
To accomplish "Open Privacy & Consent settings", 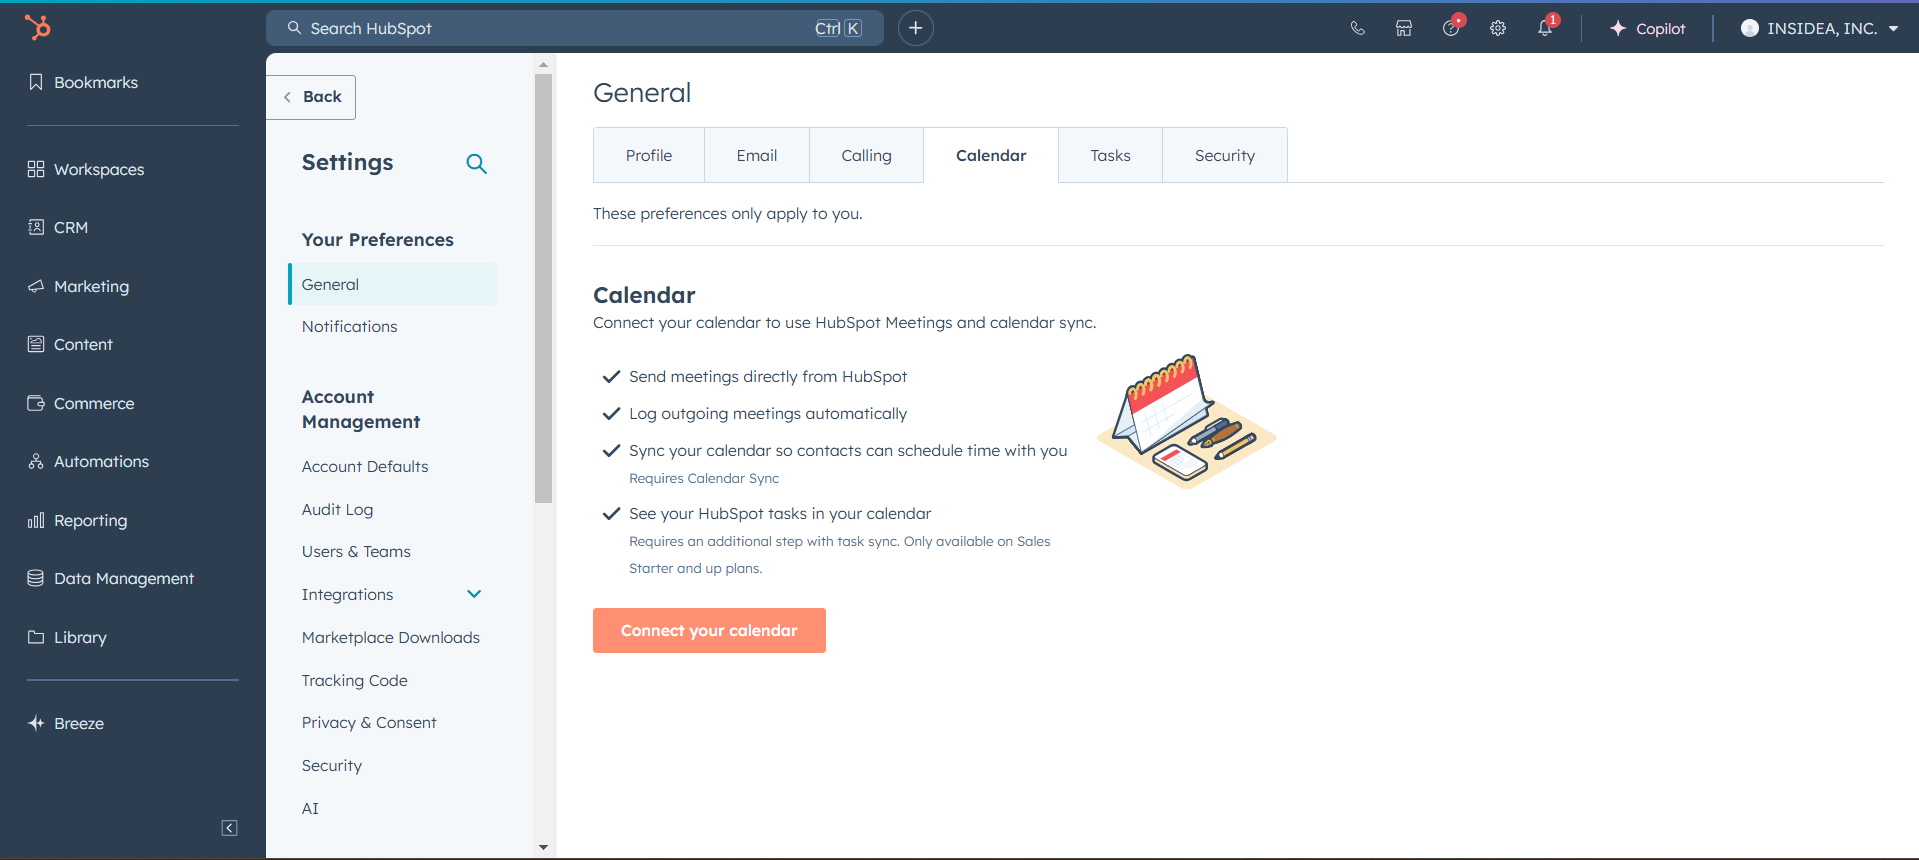I will pyautogui.click(x=369, y=722).
